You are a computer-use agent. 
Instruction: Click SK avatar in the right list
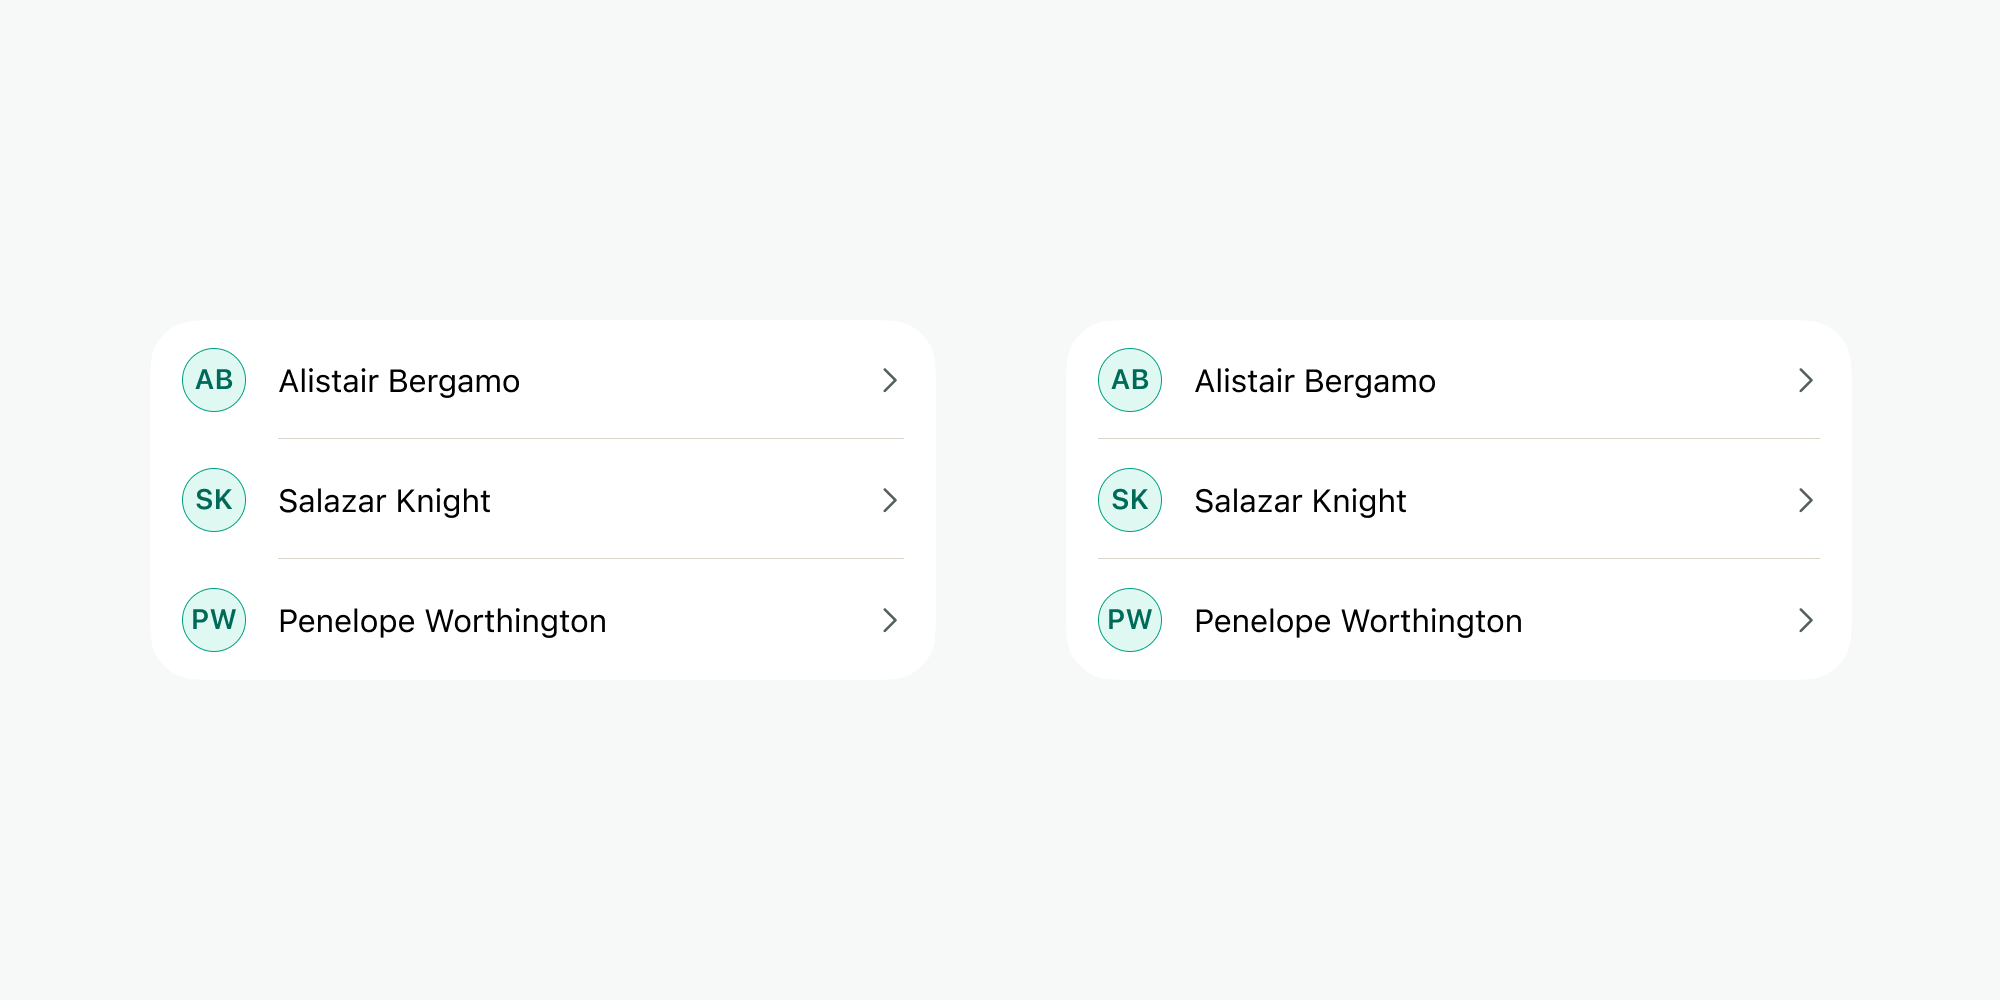[x=1130, y=500]
